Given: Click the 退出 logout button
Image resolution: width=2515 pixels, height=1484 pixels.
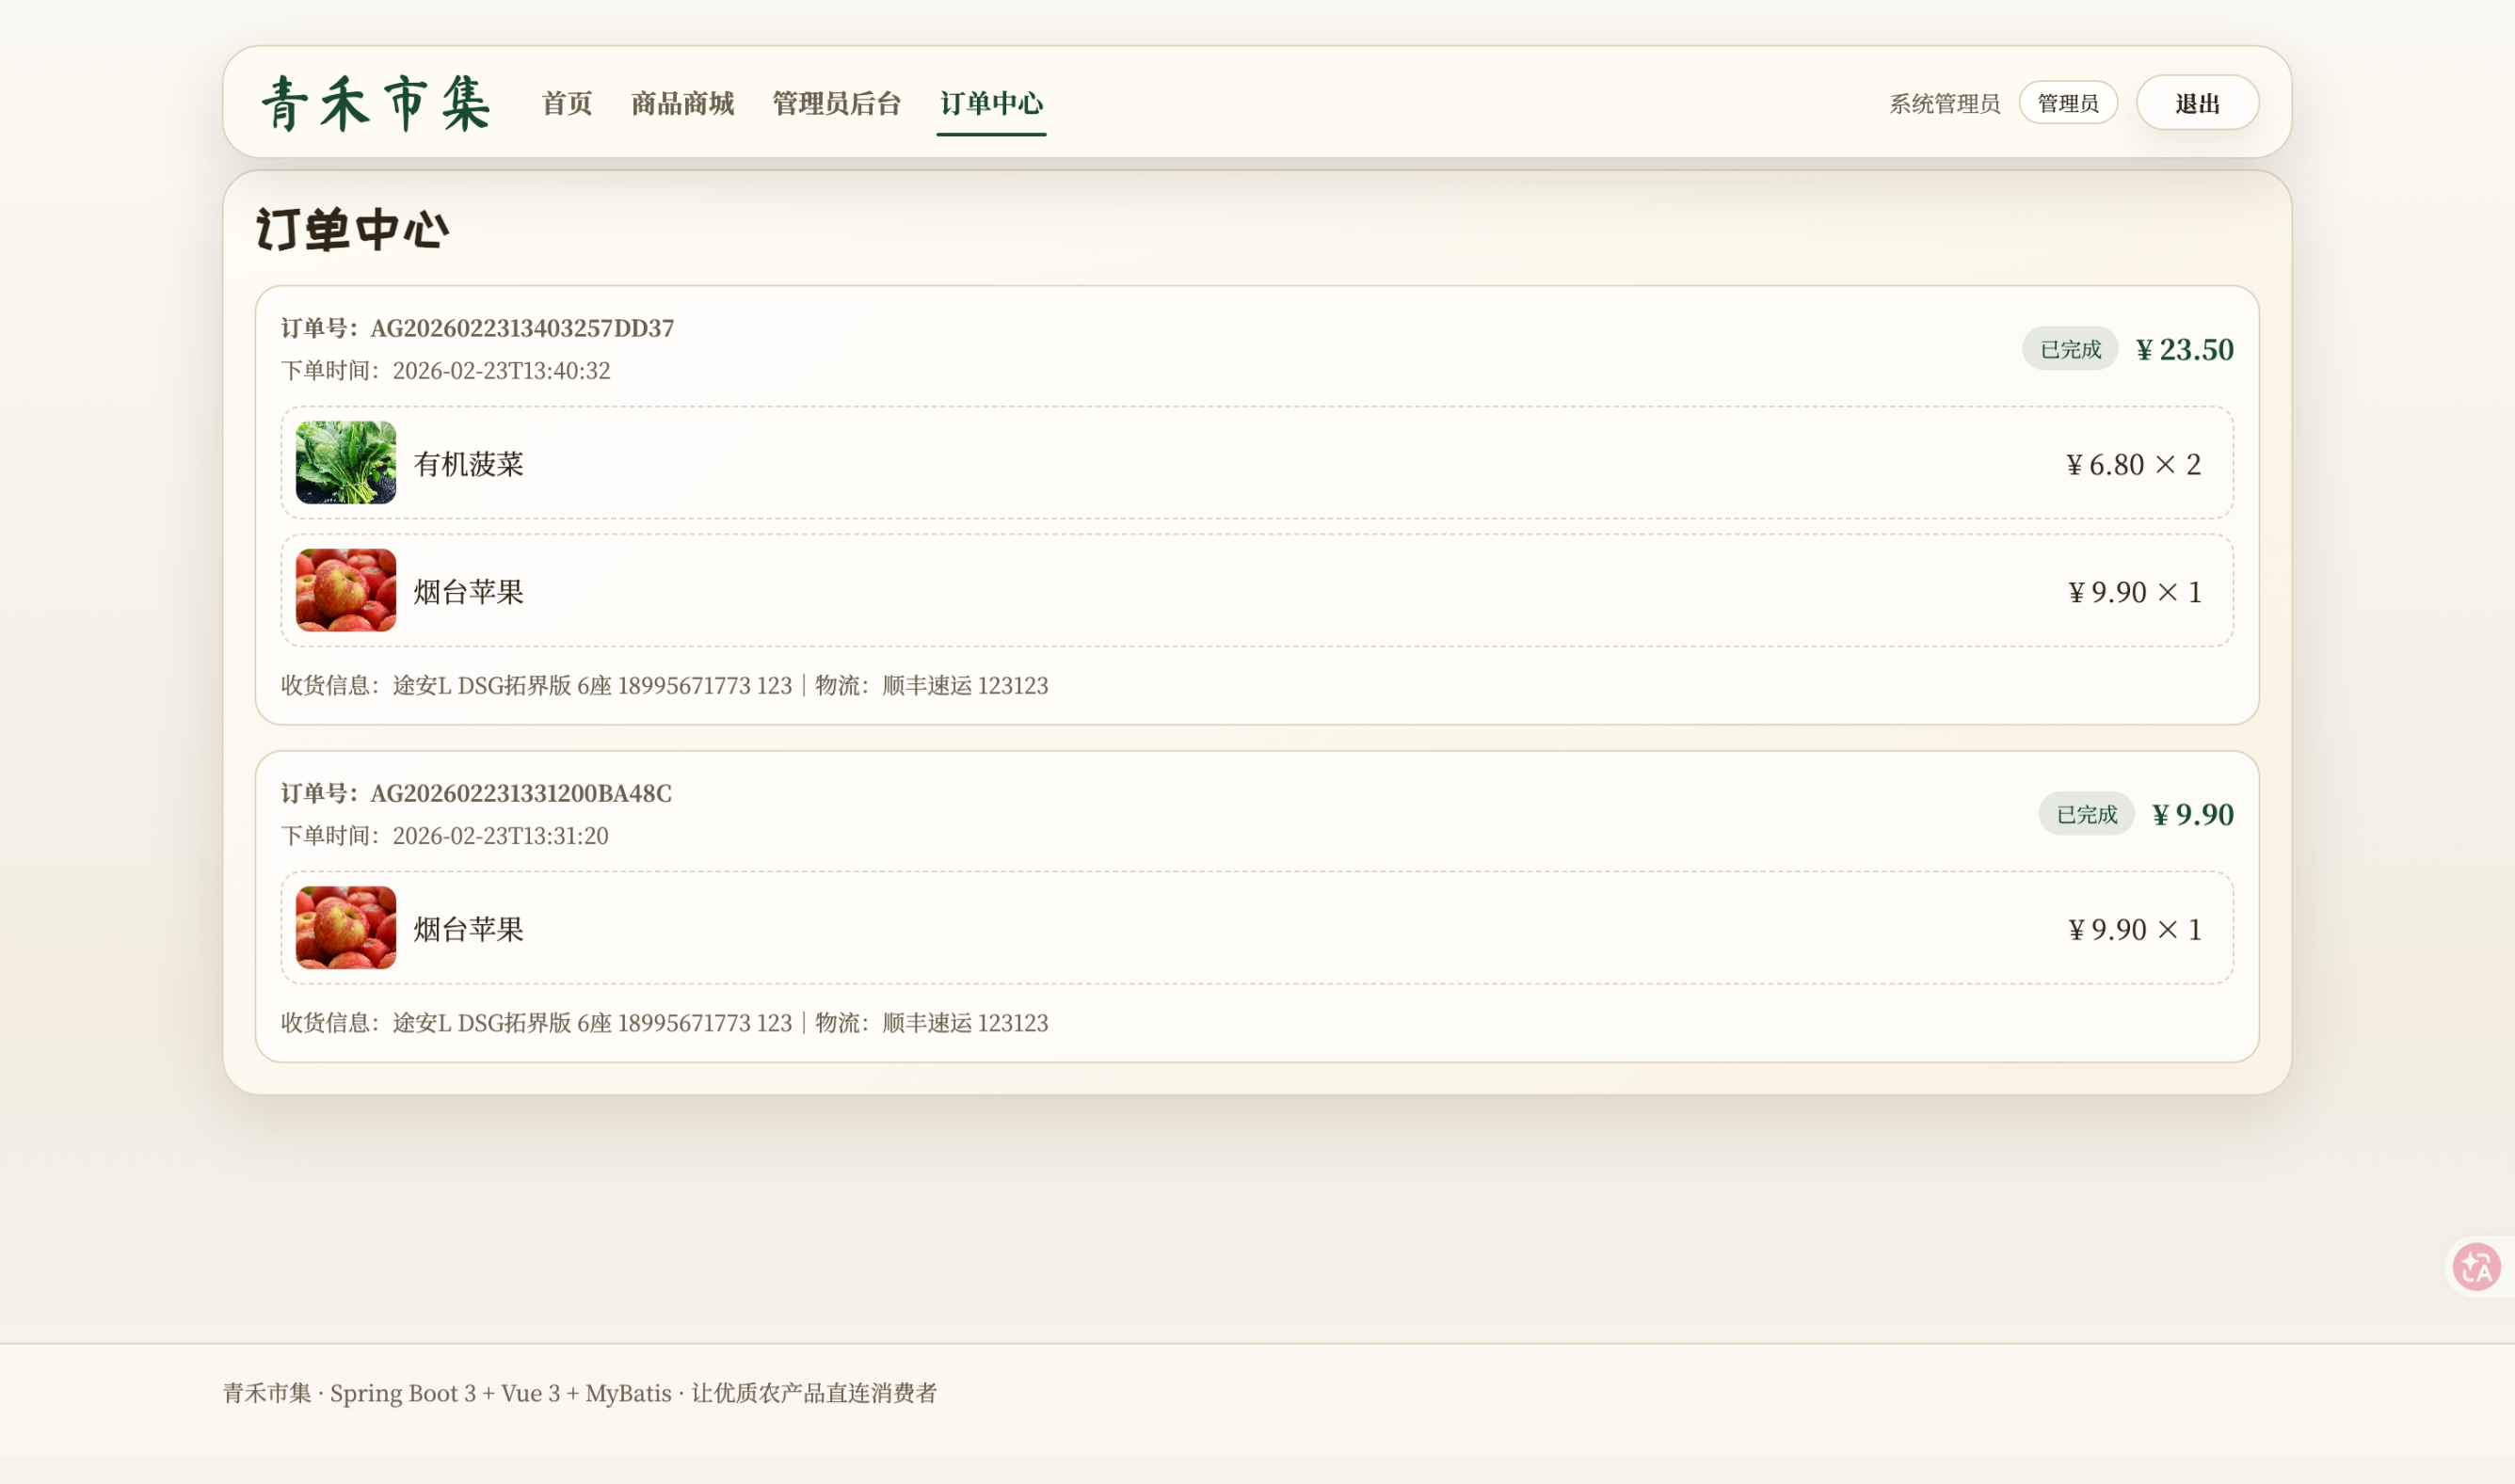Looking at the screenshot, I should (2196, 103).
